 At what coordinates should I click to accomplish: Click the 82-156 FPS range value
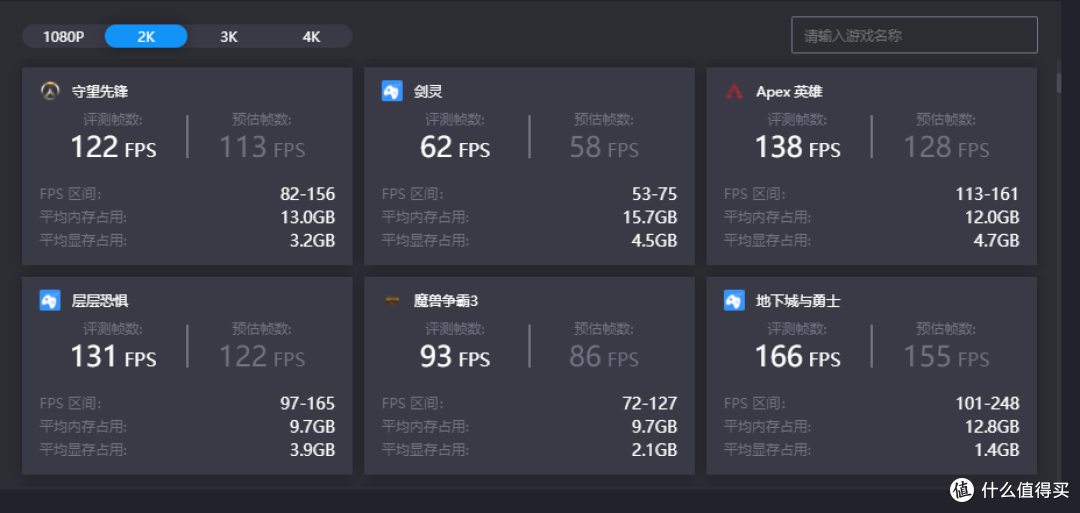[307, 194]
